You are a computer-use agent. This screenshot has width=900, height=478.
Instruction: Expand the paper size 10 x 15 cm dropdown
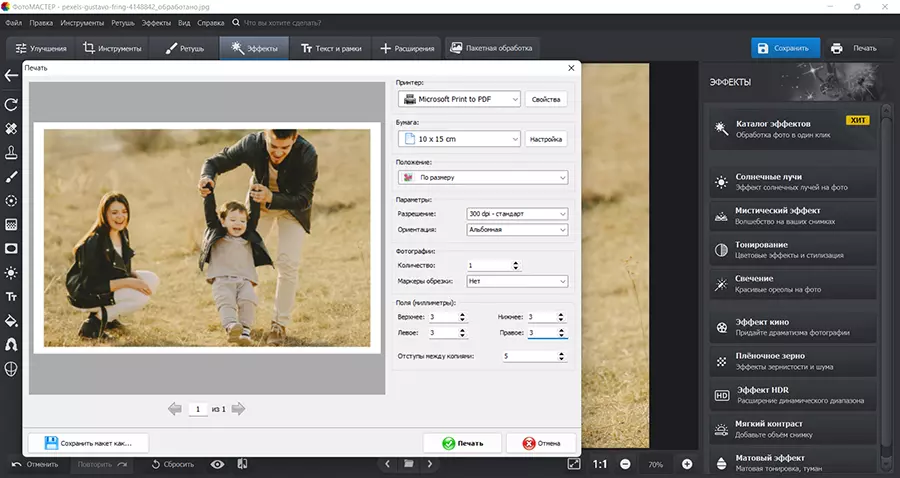tap(459, 139)
